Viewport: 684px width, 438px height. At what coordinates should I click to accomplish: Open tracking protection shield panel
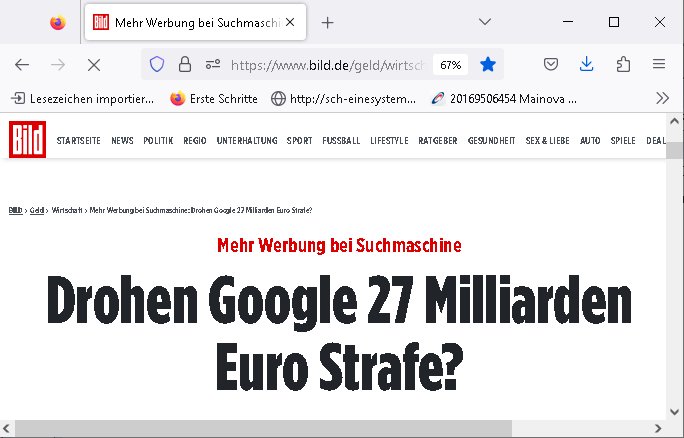pos(157,65)
